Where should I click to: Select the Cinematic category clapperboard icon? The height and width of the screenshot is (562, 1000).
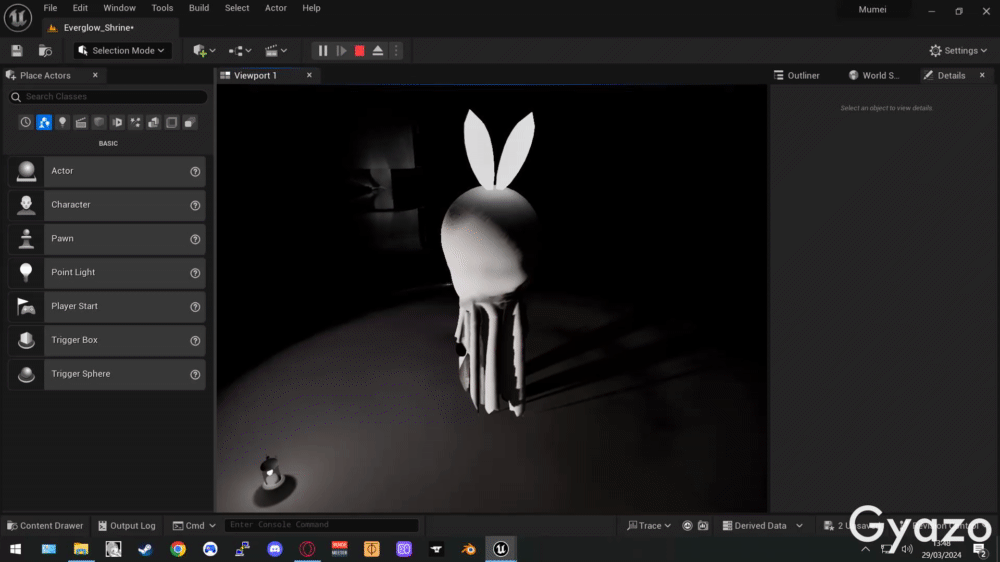[81, 122]
